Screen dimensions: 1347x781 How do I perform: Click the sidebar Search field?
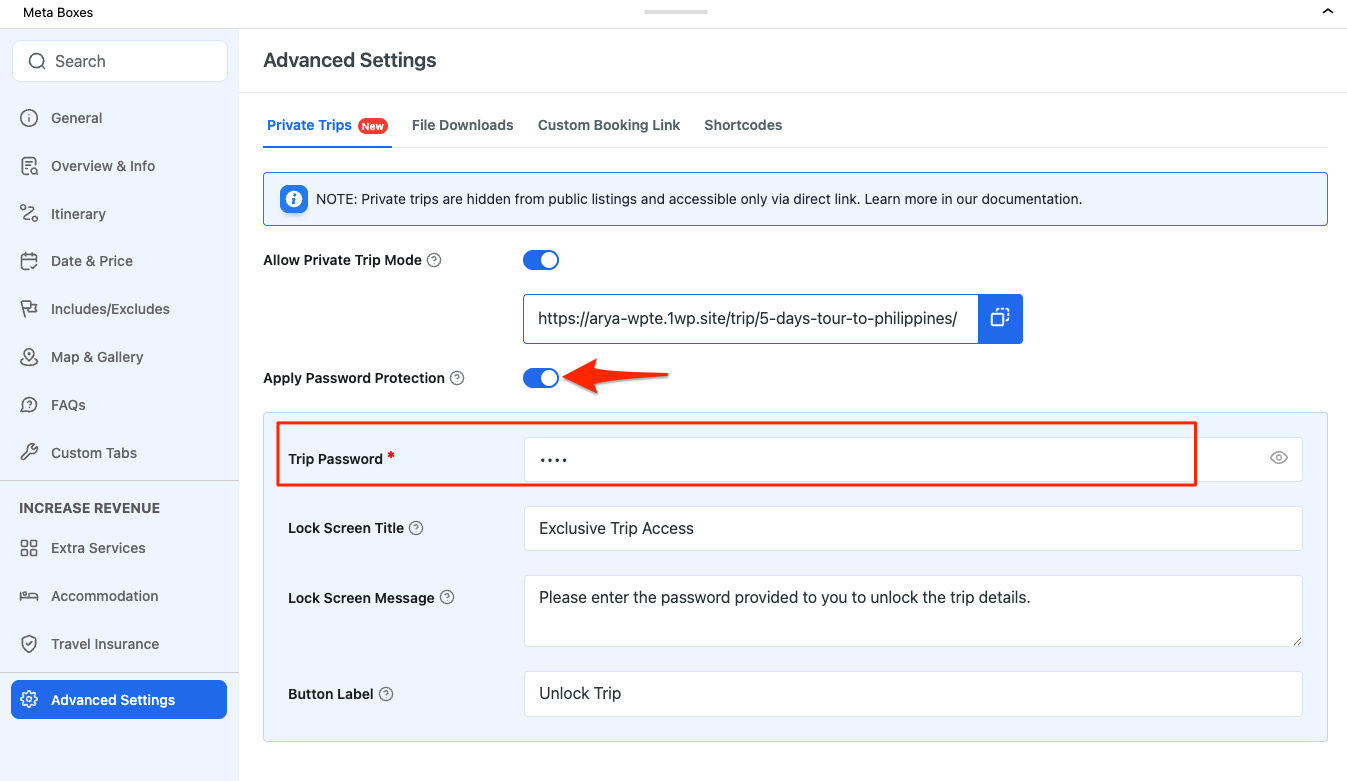coord(120,61)
